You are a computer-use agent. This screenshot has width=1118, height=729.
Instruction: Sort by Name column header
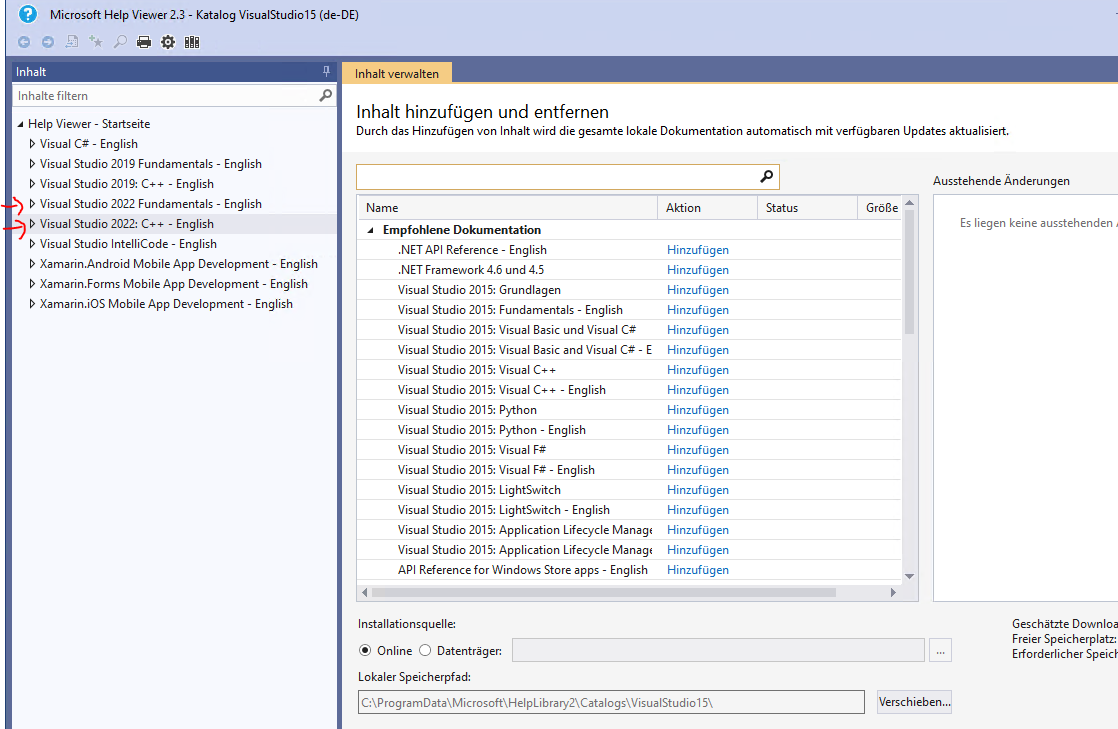[507, 208]
